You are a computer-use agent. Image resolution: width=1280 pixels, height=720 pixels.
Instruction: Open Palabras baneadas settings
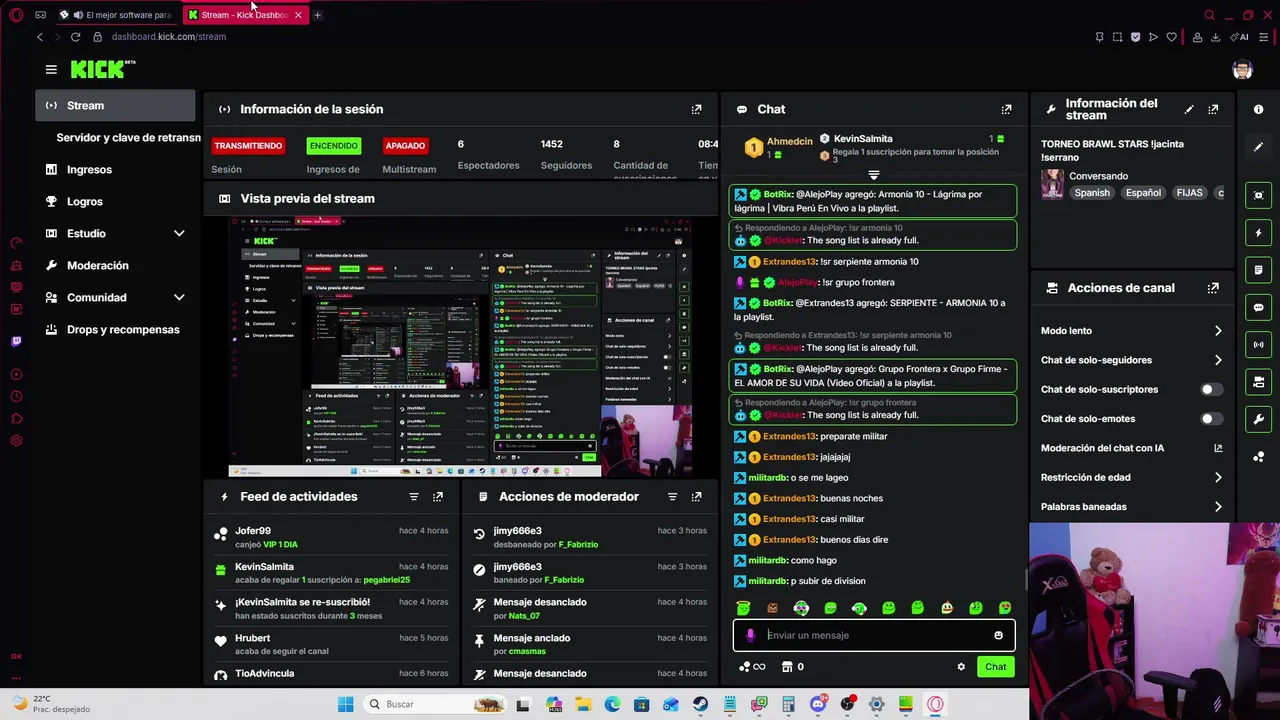[1131, 507]
